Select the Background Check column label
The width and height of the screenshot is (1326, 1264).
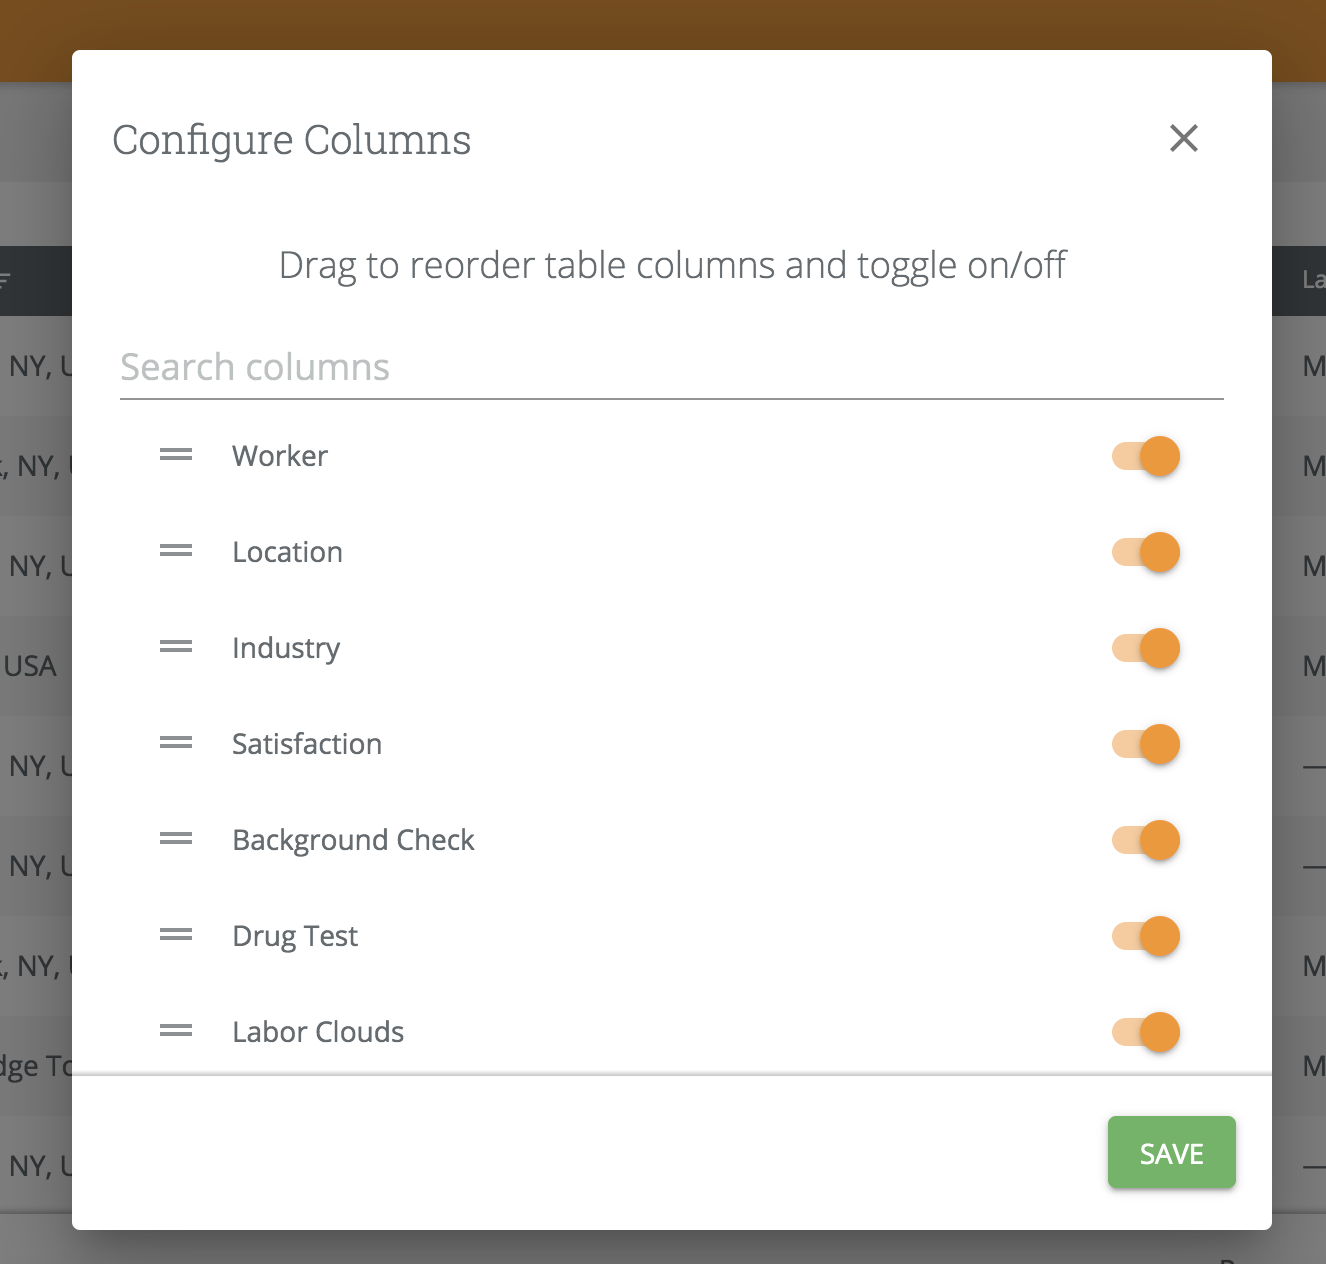(353, 840)
